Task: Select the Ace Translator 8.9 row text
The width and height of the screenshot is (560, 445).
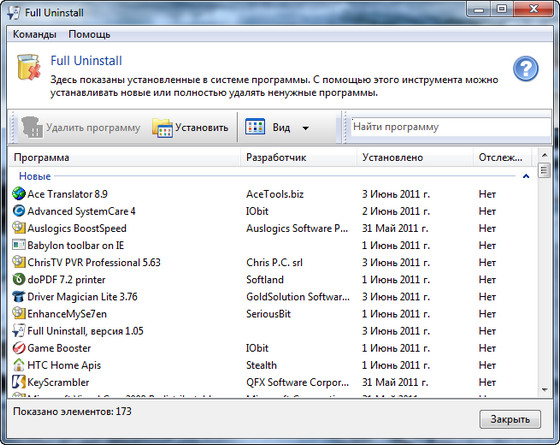Action: point(68,194)
